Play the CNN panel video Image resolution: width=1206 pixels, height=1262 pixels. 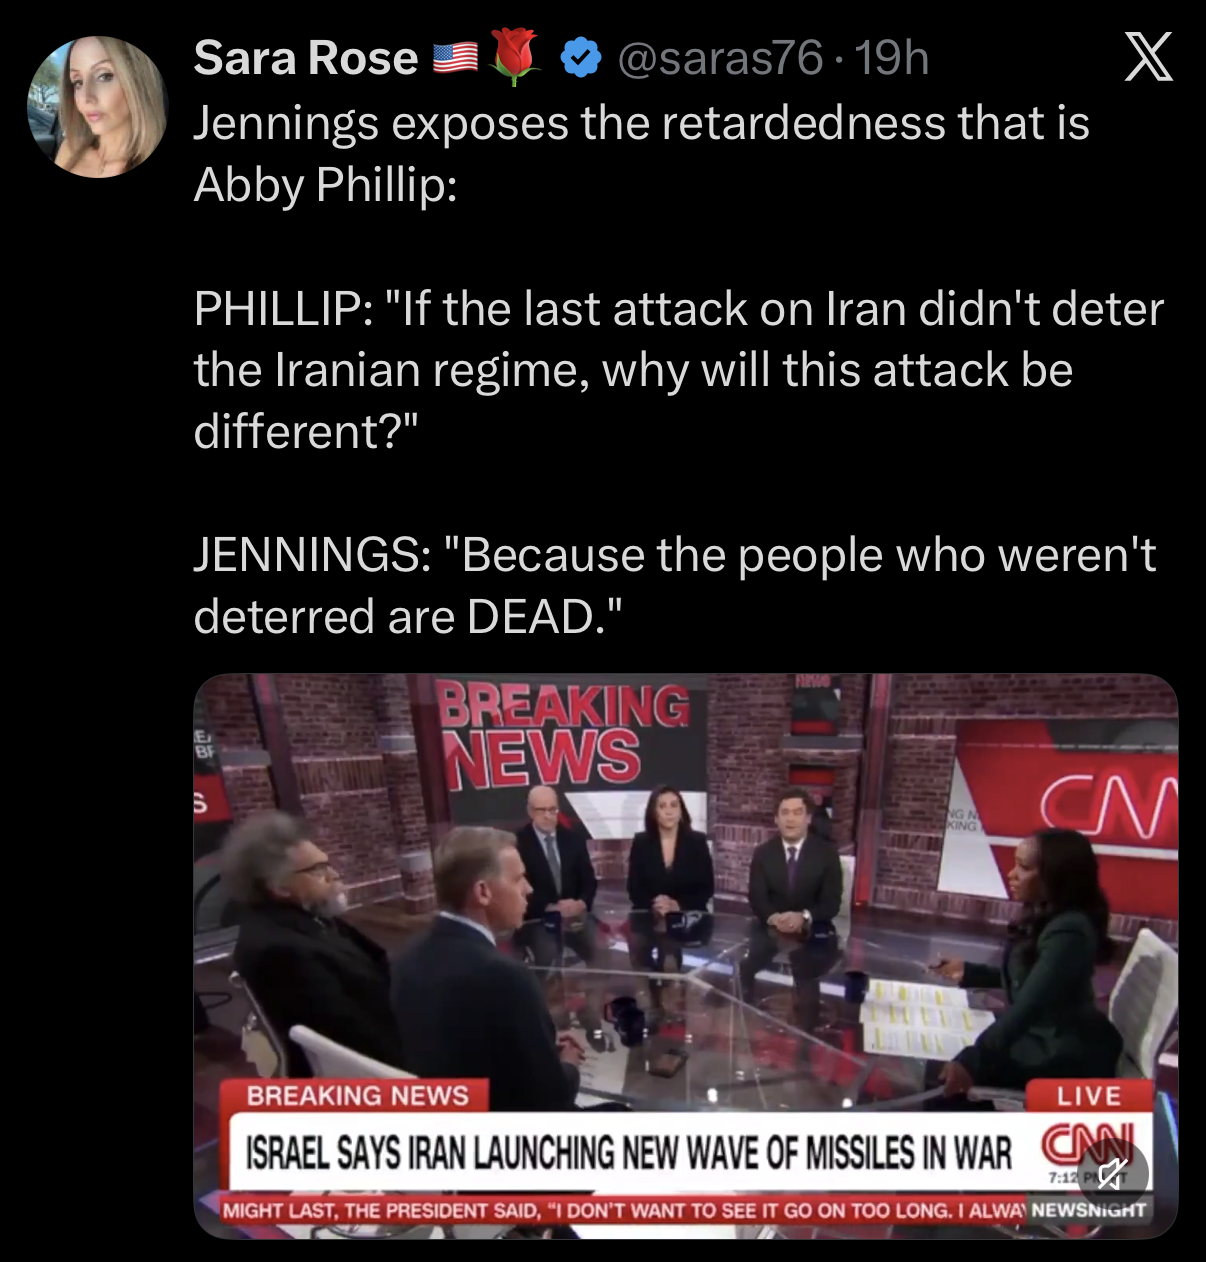[686, 956]
